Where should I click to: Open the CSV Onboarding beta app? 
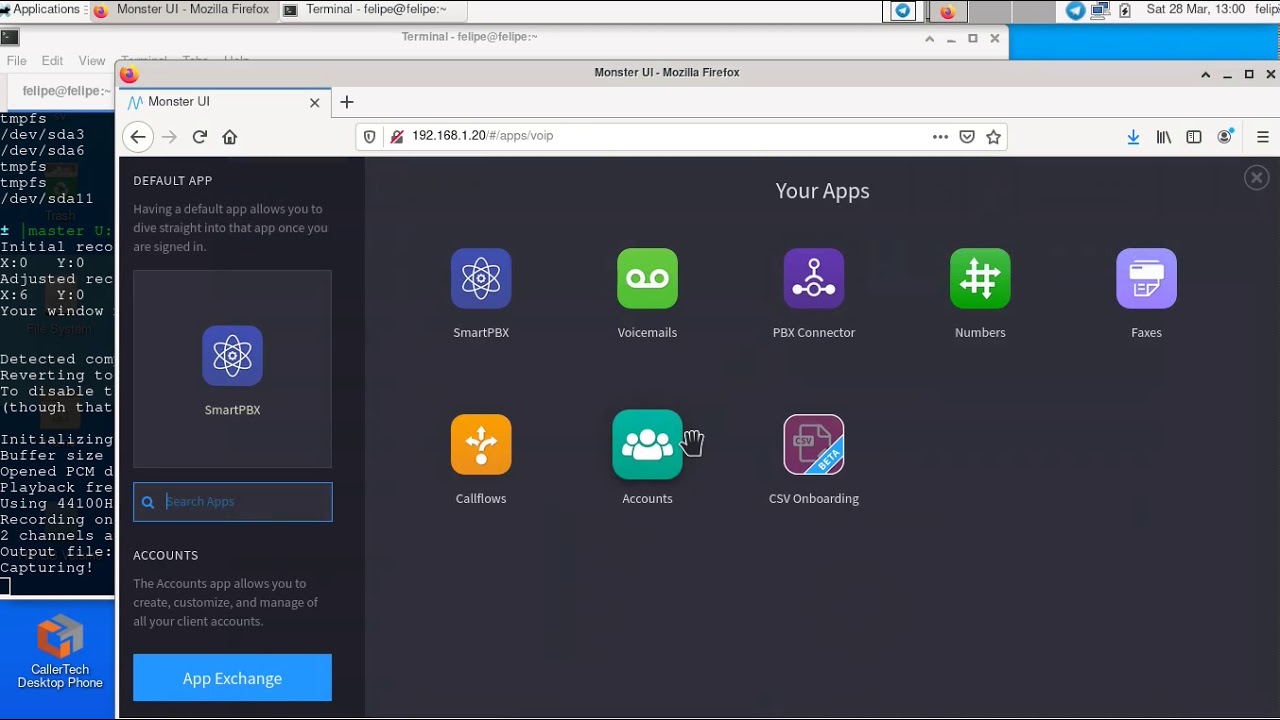(x=813, y=445)
